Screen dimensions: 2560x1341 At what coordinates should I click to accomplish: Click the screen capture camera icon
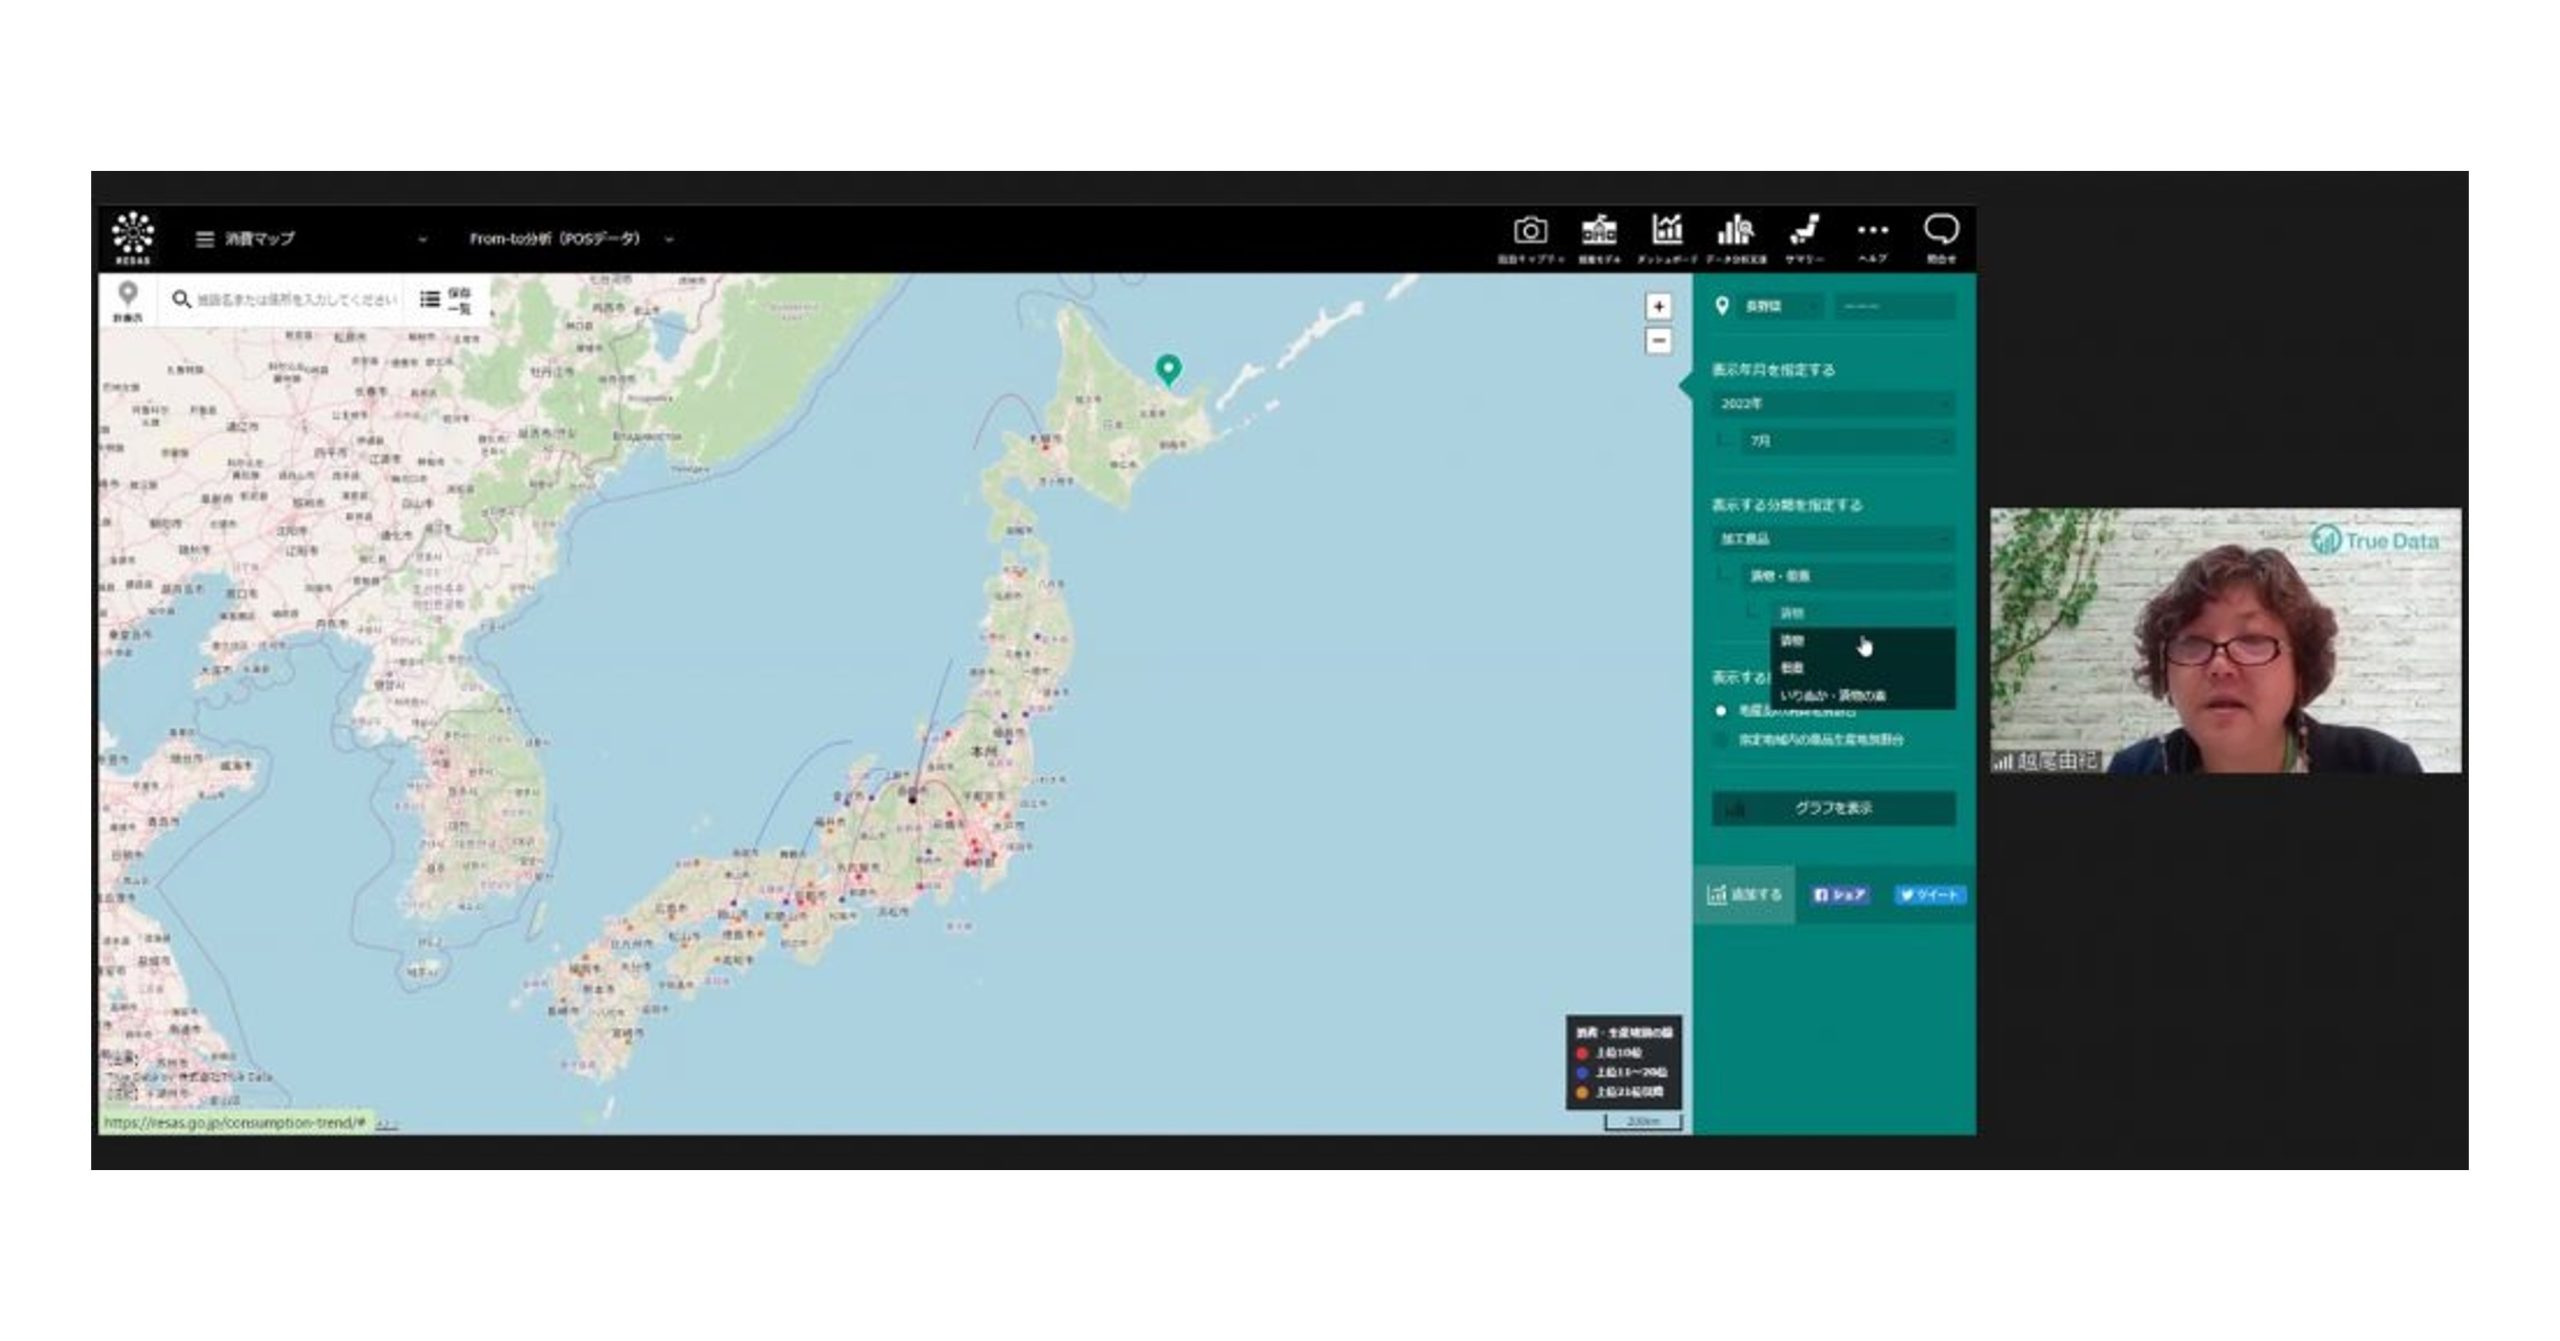pyautogui.click(x=1533, y=233)
